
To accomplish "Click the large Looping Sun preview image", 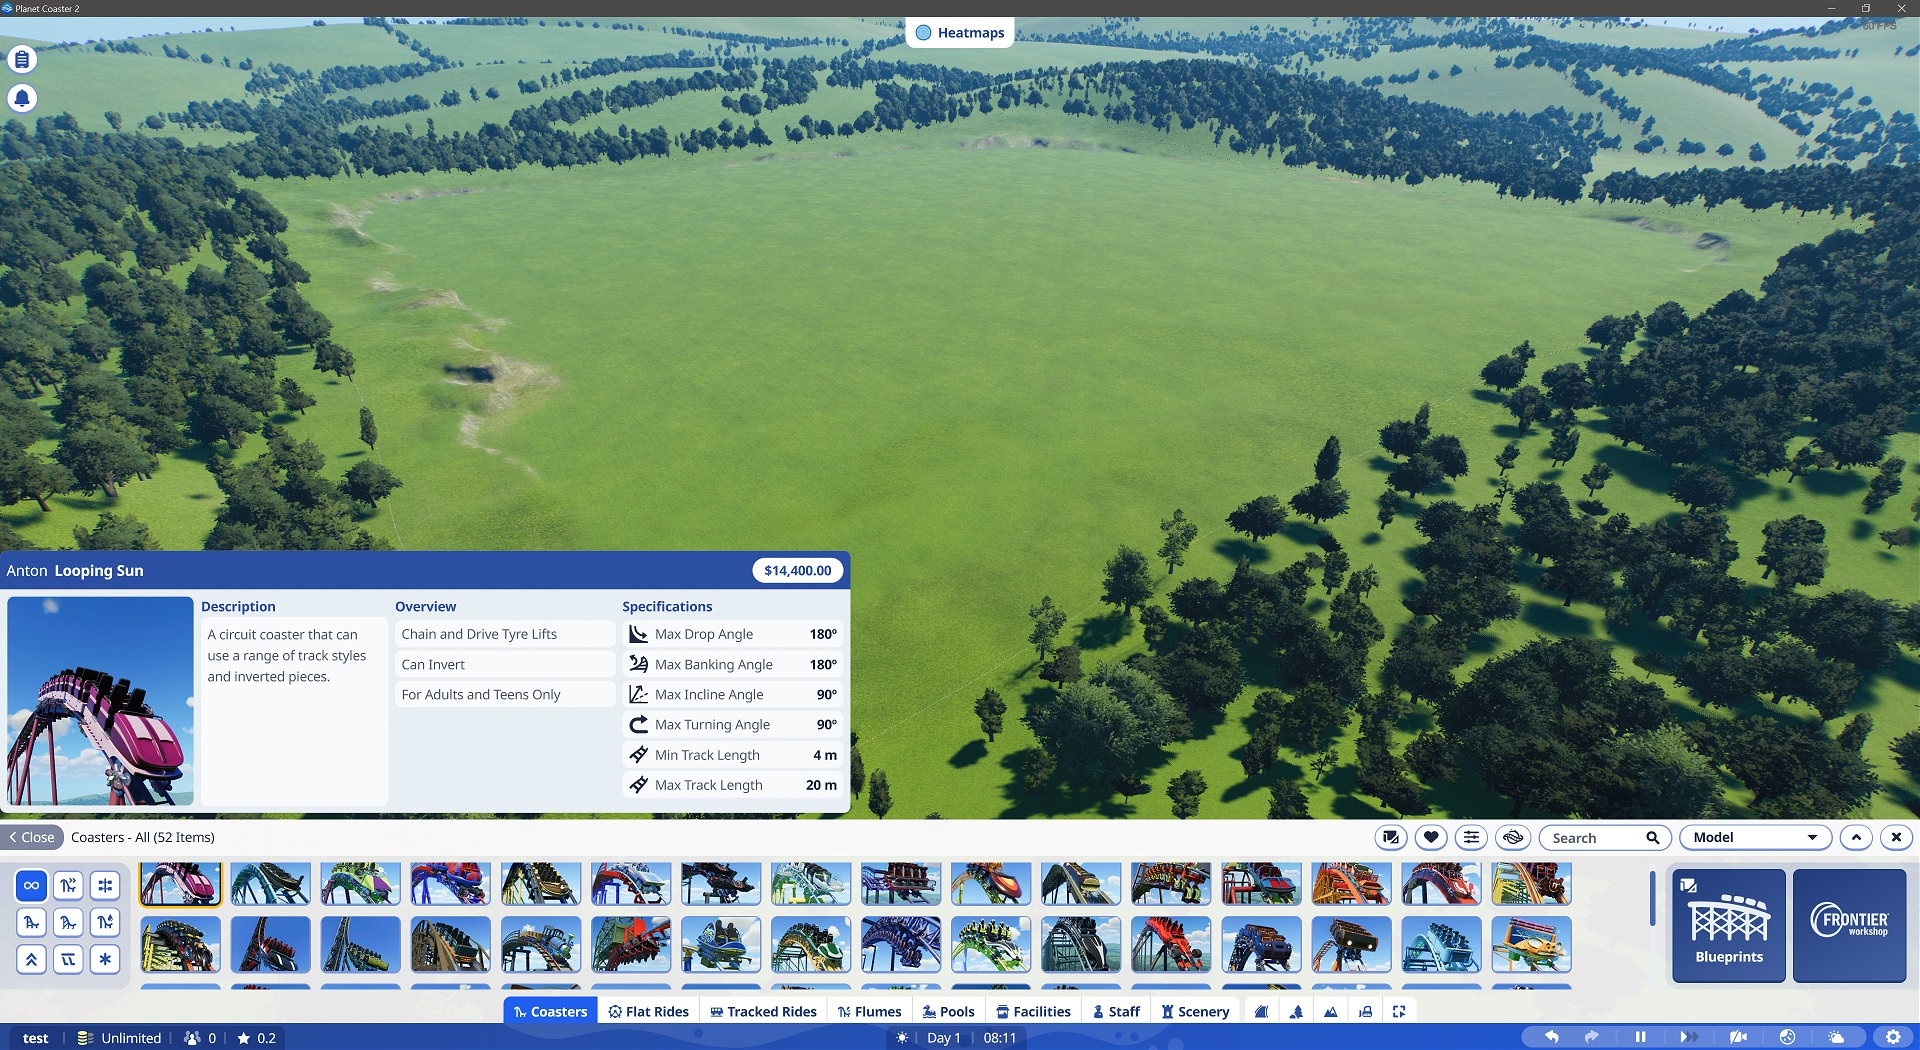I will 100,701.
